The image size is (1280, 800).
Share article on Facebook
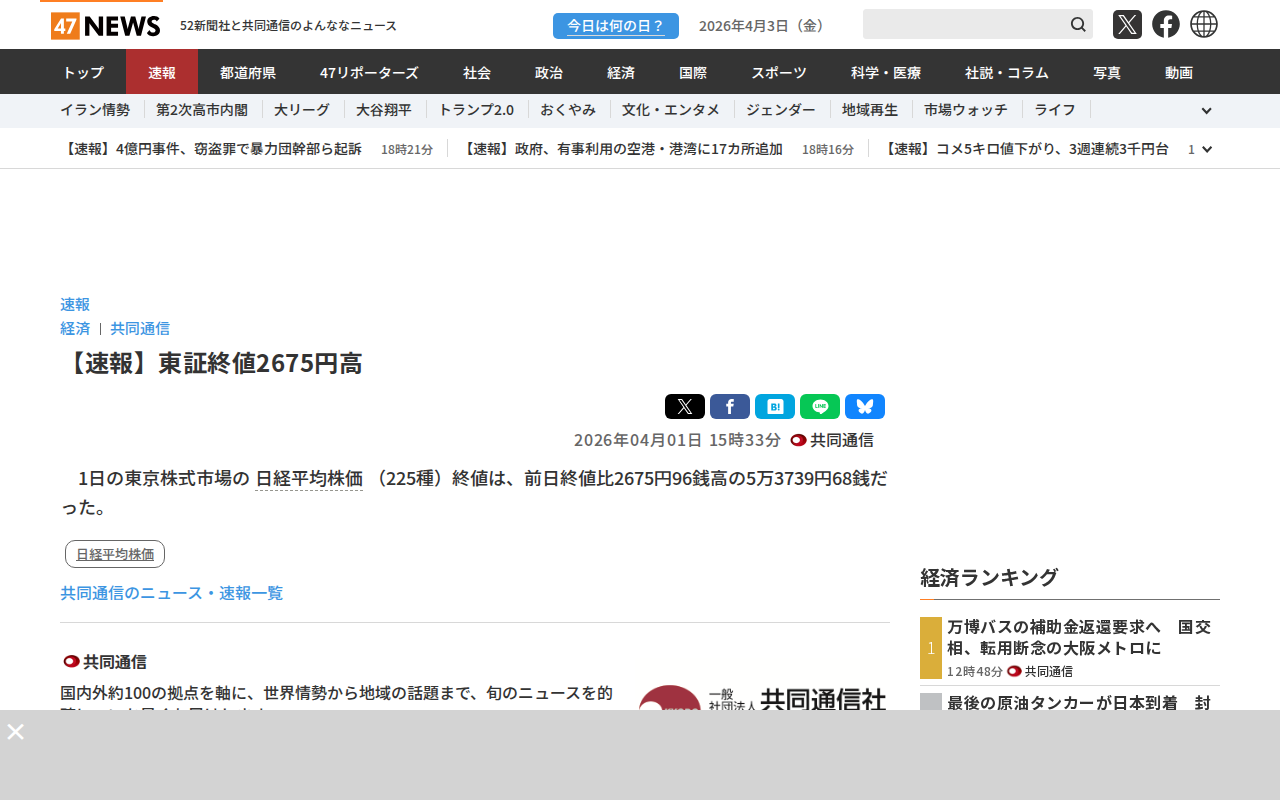coord(729,407)
